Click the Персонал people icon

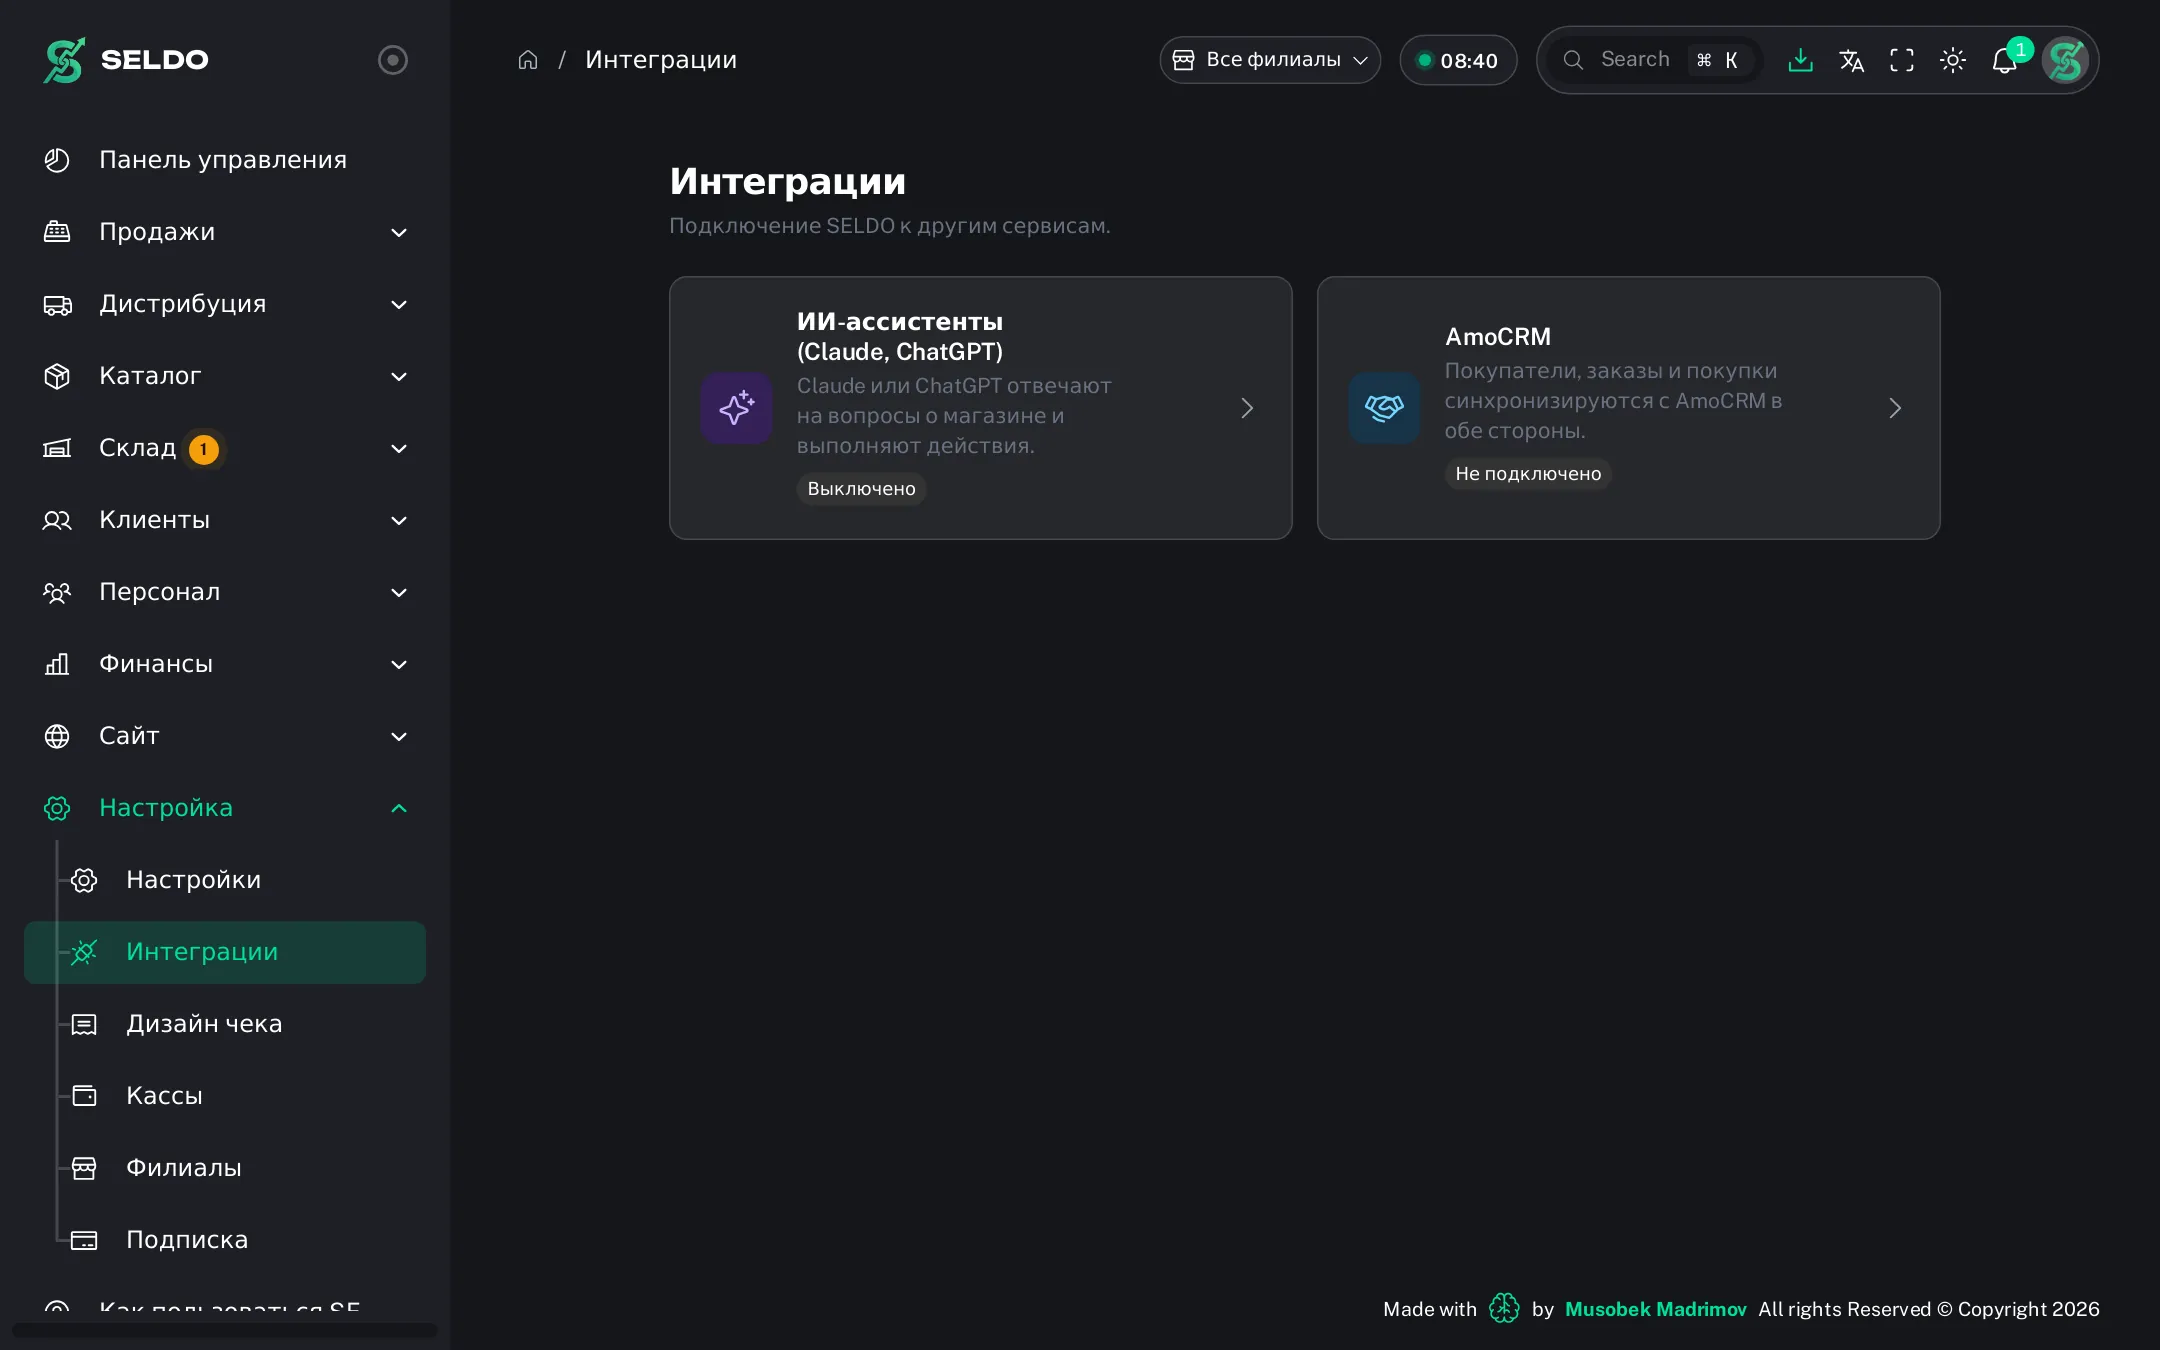(x=57, y=592)
